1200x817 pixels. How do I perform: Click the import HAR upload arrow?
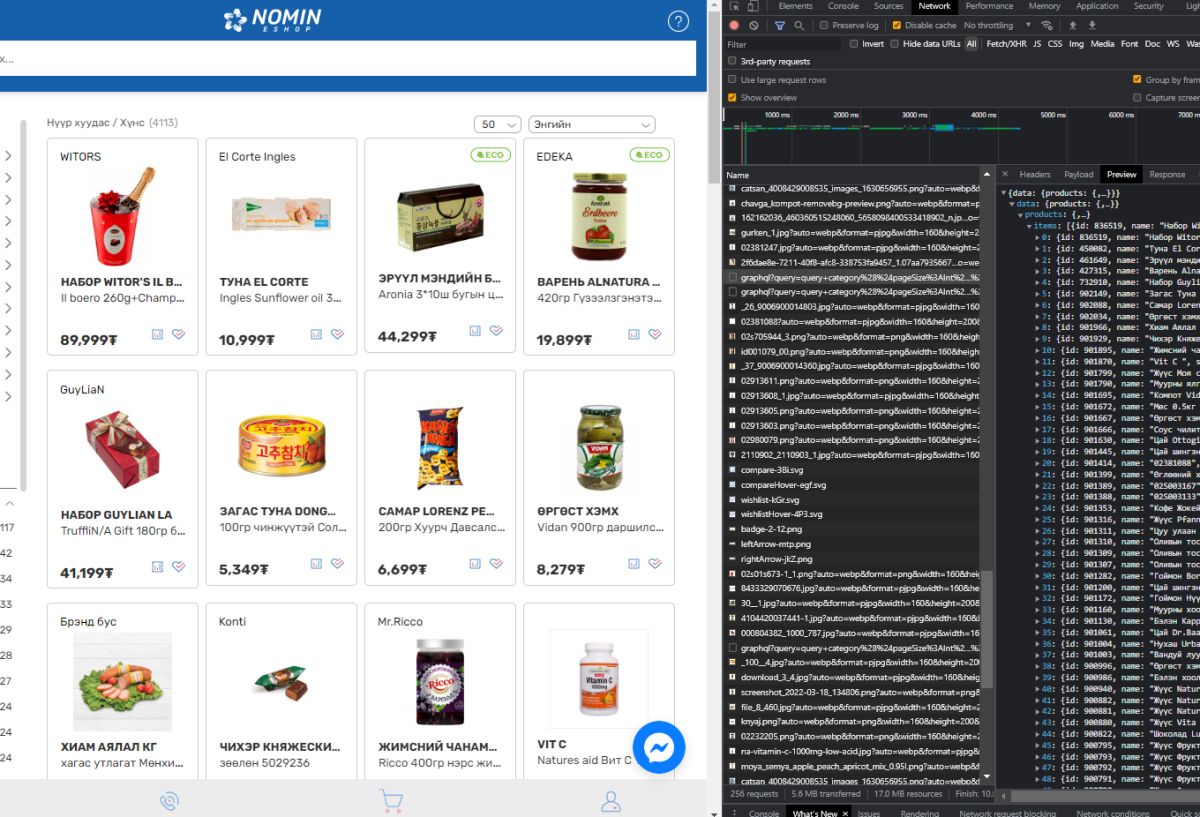1074,25
